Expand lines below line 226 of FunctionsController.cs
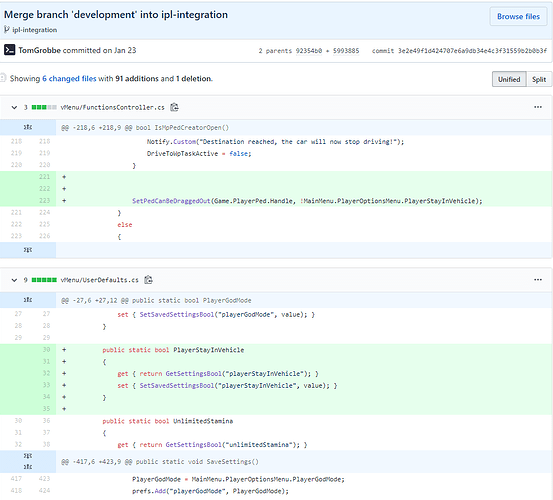The width and height of the screenshot is (553, 500). click(x=28, y=250)
